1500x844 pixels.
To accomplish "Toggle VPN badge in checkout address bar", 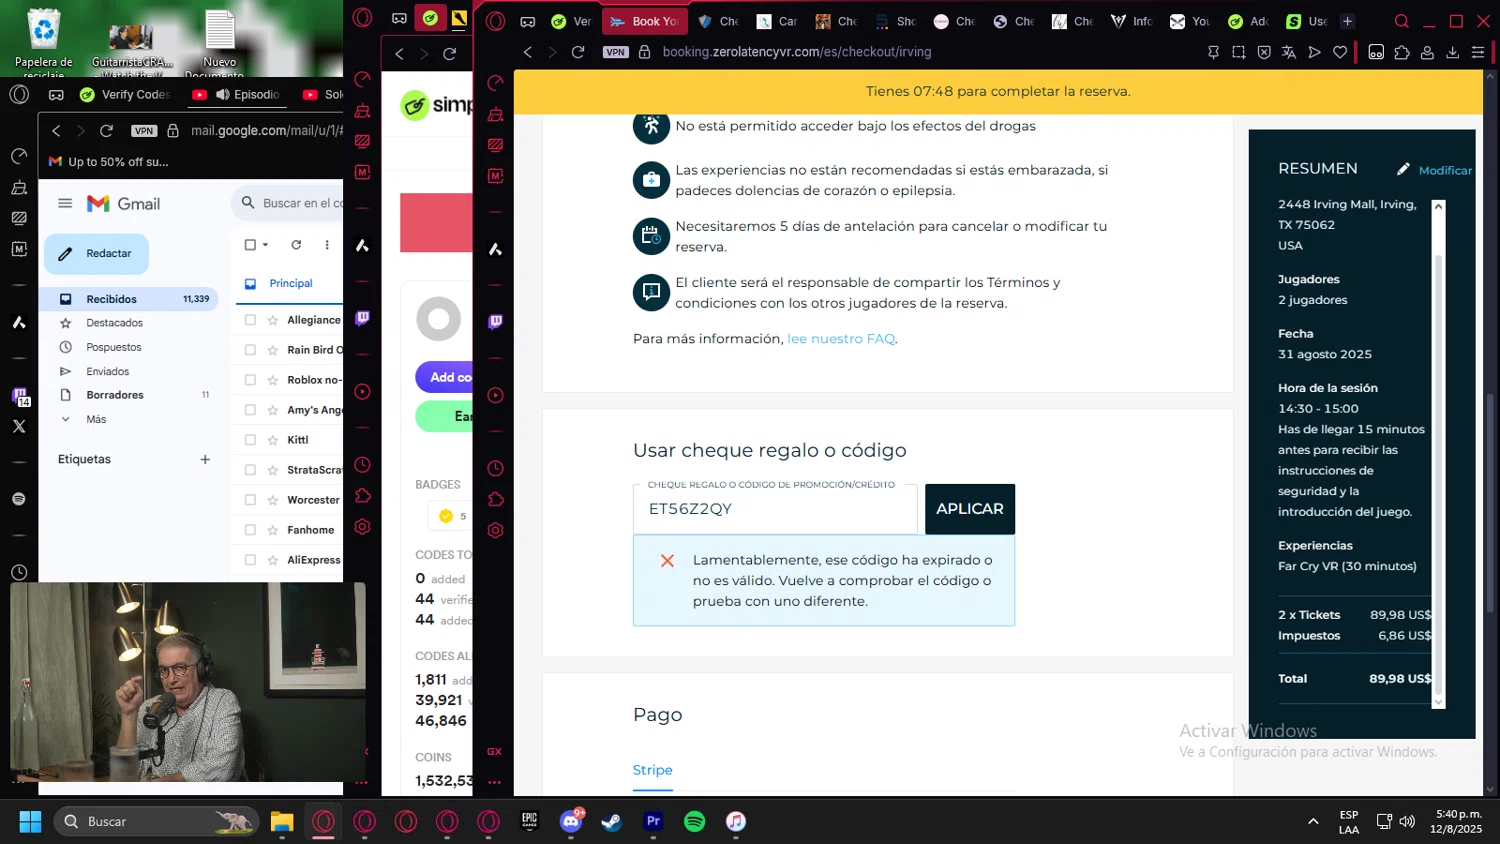I will pyautogui.click(x=616, y=52).
